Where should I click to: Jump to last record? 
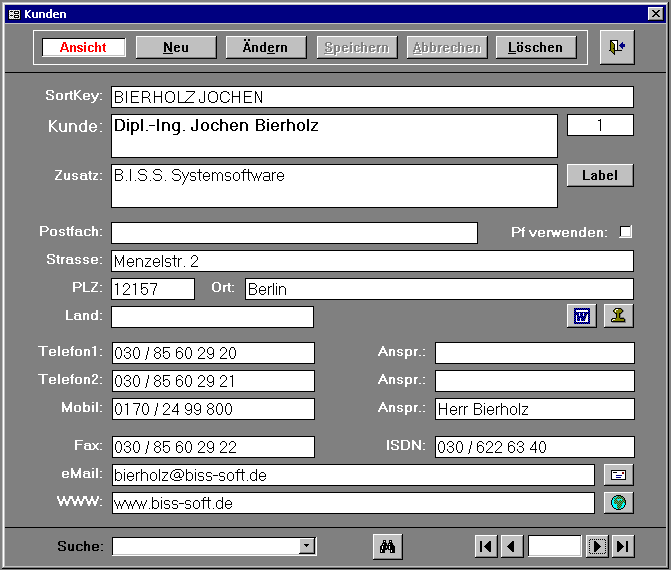click(x=623, y=546)
